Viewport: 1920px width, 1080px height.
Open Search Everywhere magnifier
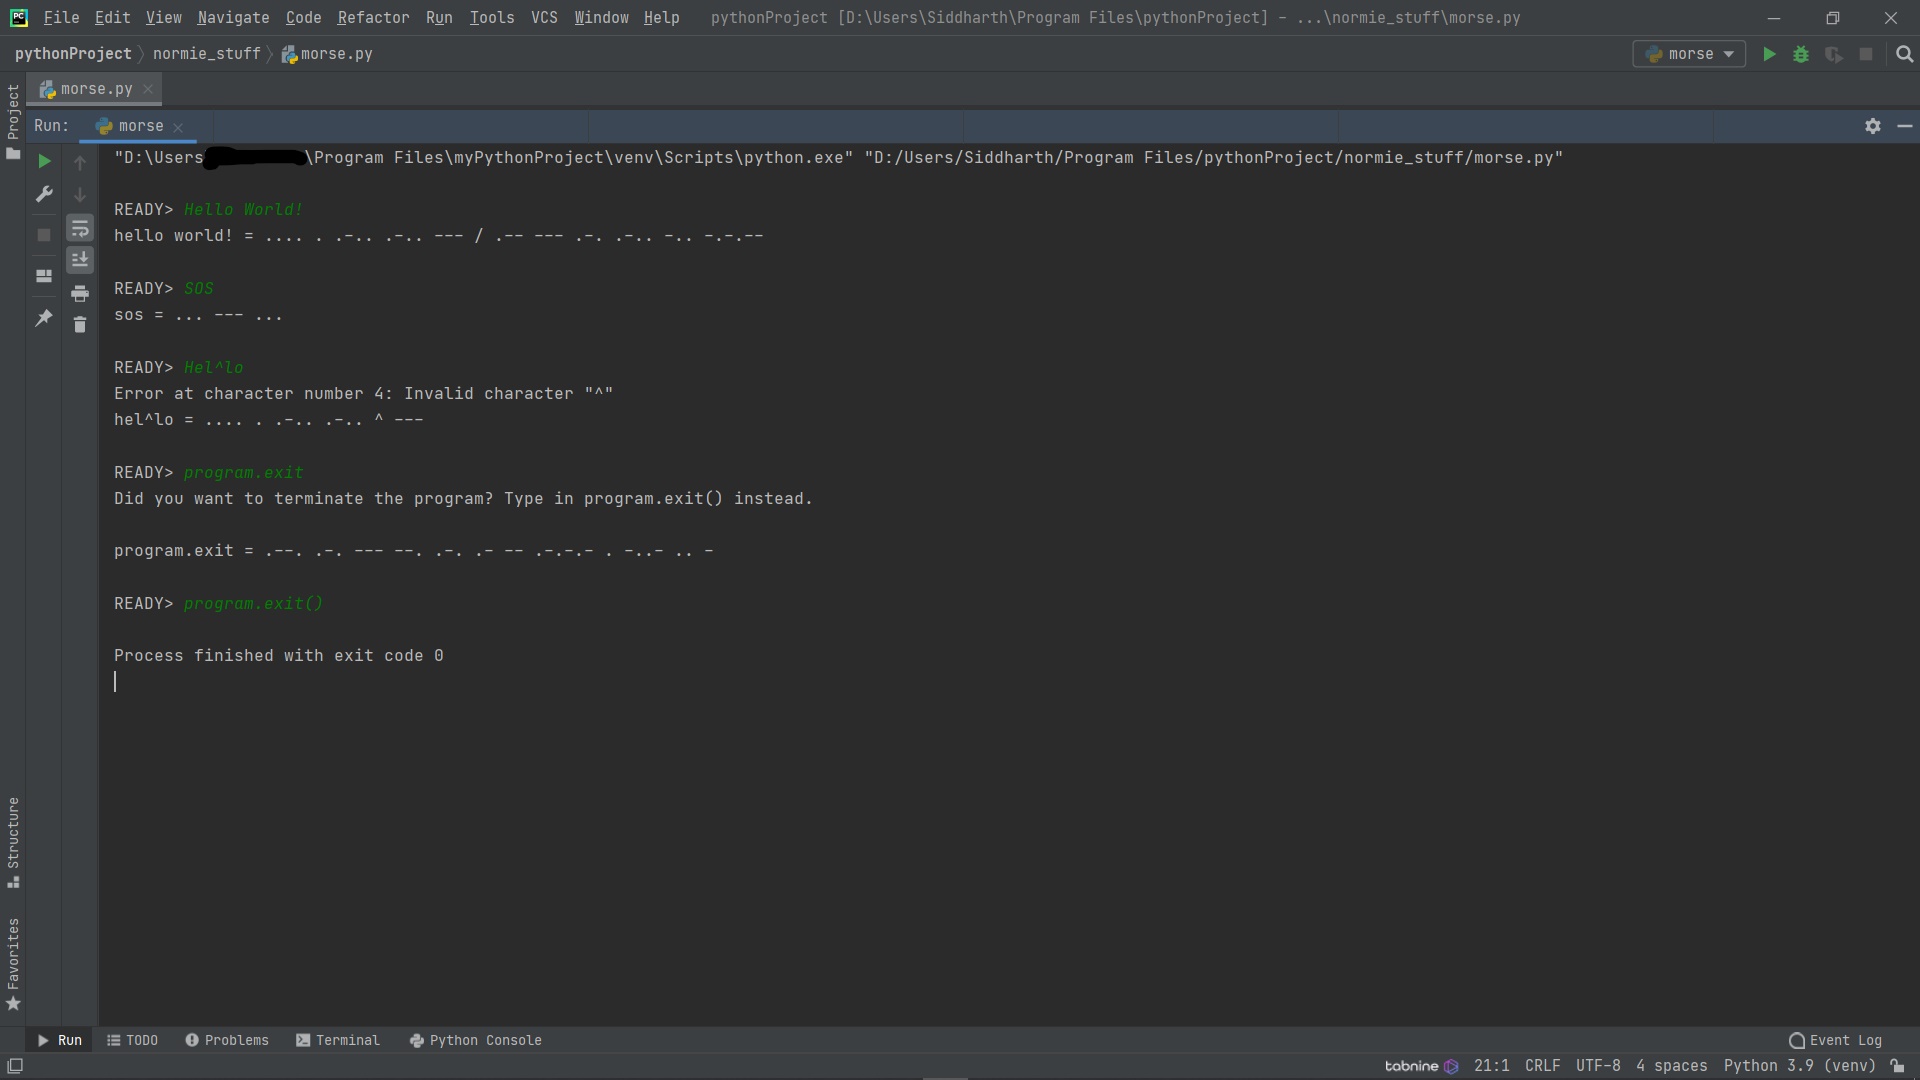tap(1905, 54)
